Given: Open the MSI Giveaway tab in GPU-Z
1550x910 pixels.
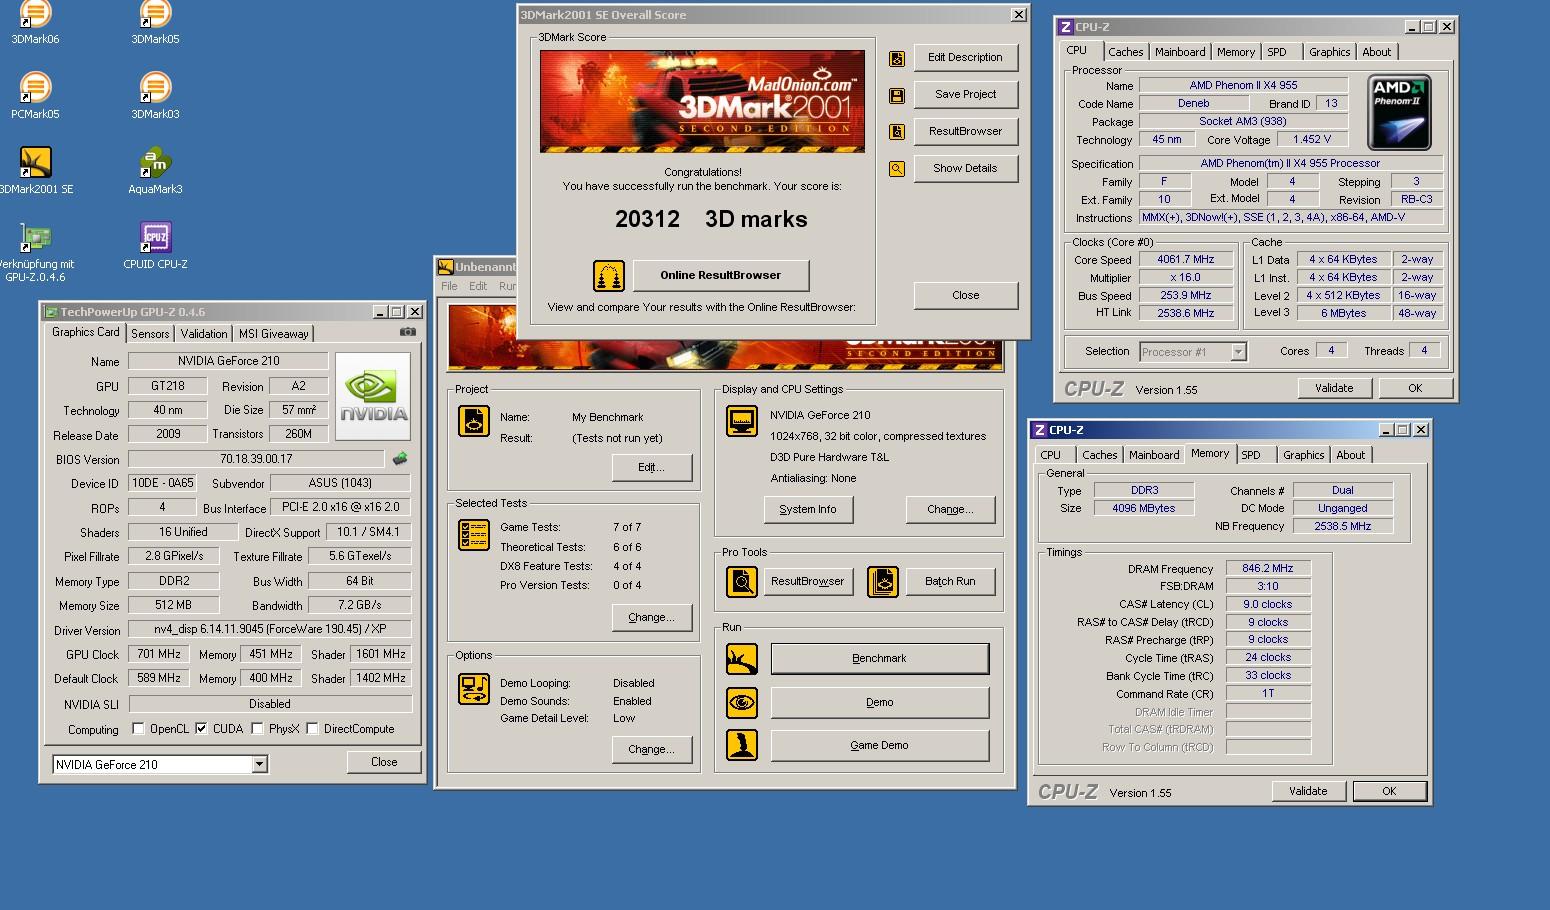Looking at the screenshot, I should point(273,334).
